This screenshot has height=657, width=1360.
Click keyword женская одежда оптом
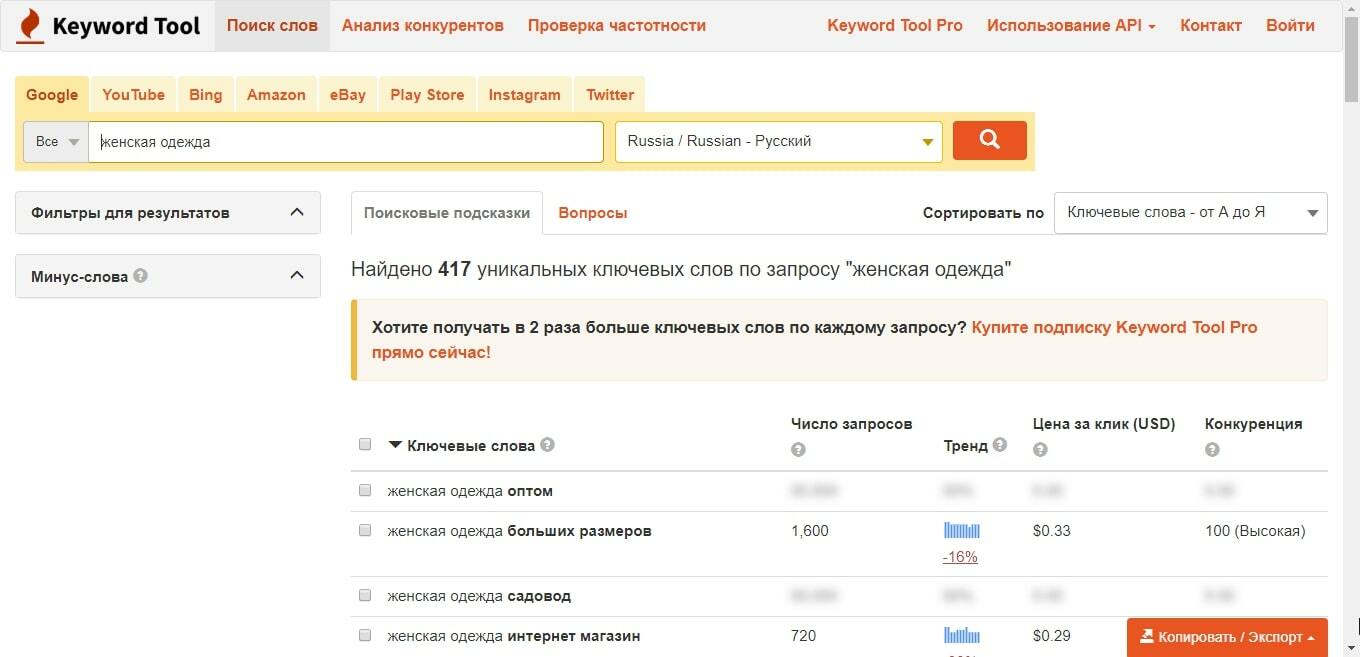(x=470, y=491)
